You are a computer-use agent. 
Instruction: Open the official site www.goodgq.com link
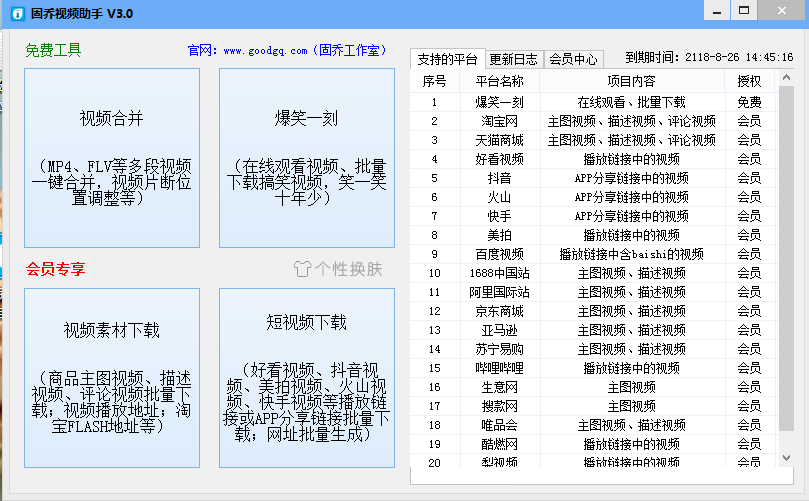coord(265,51)
